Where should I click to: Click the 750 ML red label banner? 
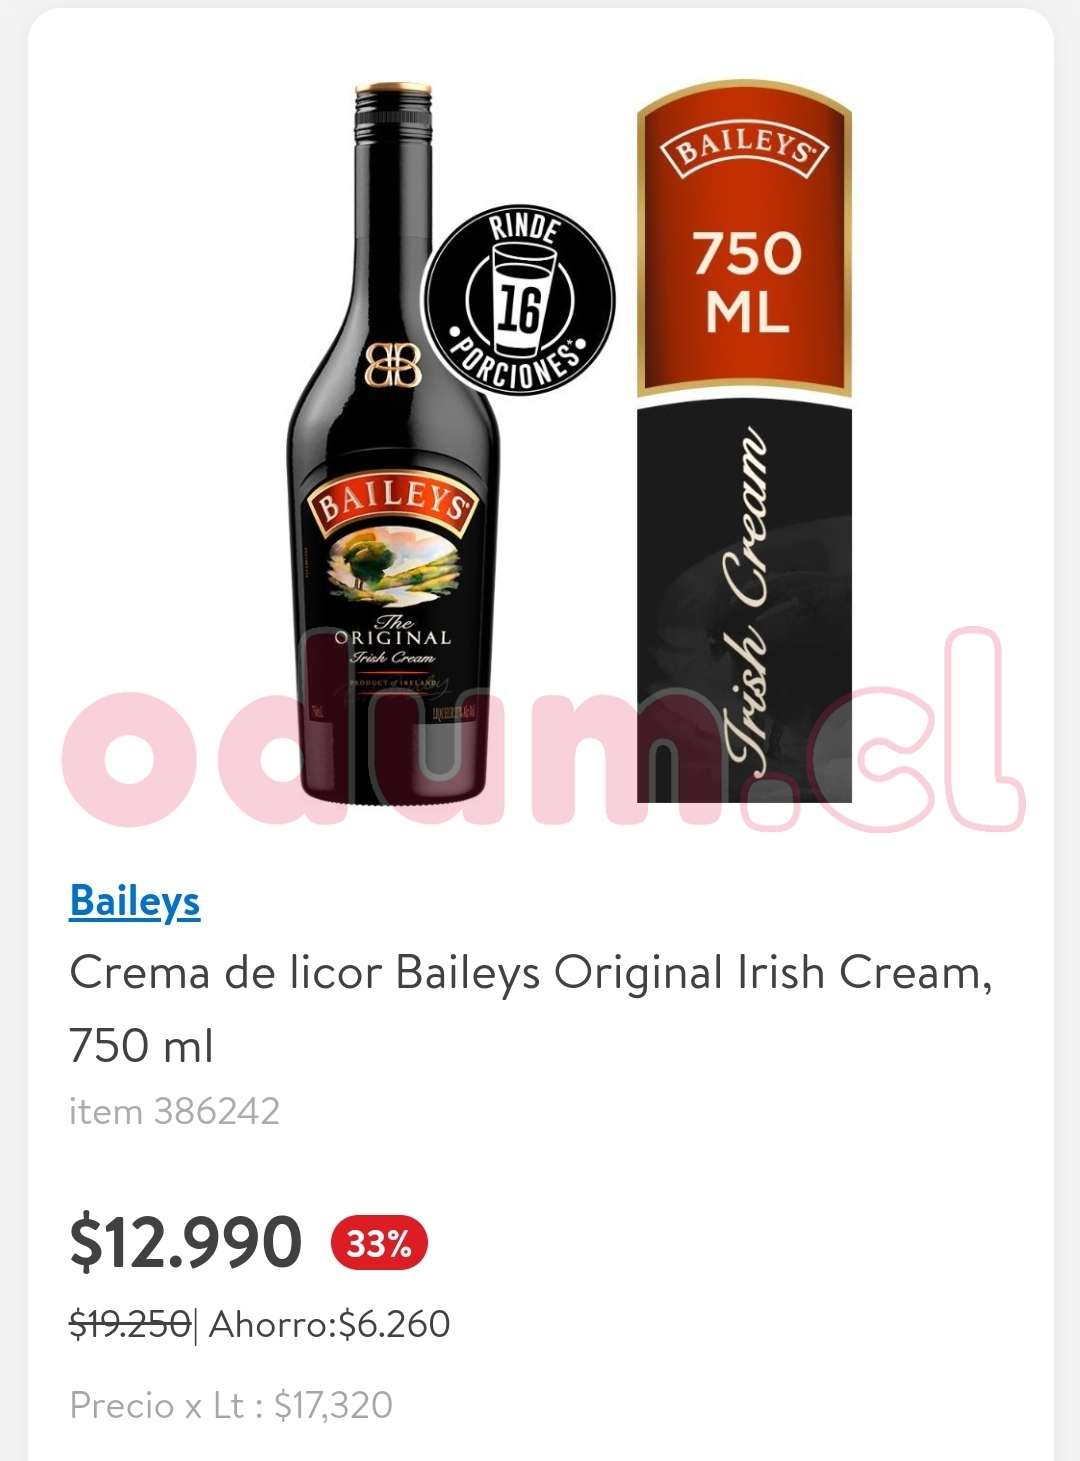click(x=744, y=238)
